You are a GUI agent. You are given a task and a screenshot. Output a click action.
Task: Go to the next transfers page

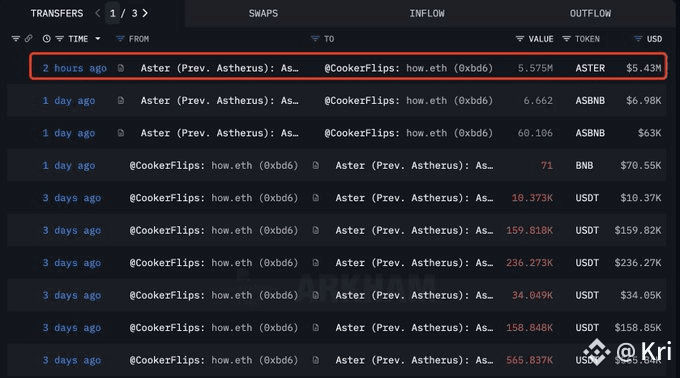tap(145, 13)
